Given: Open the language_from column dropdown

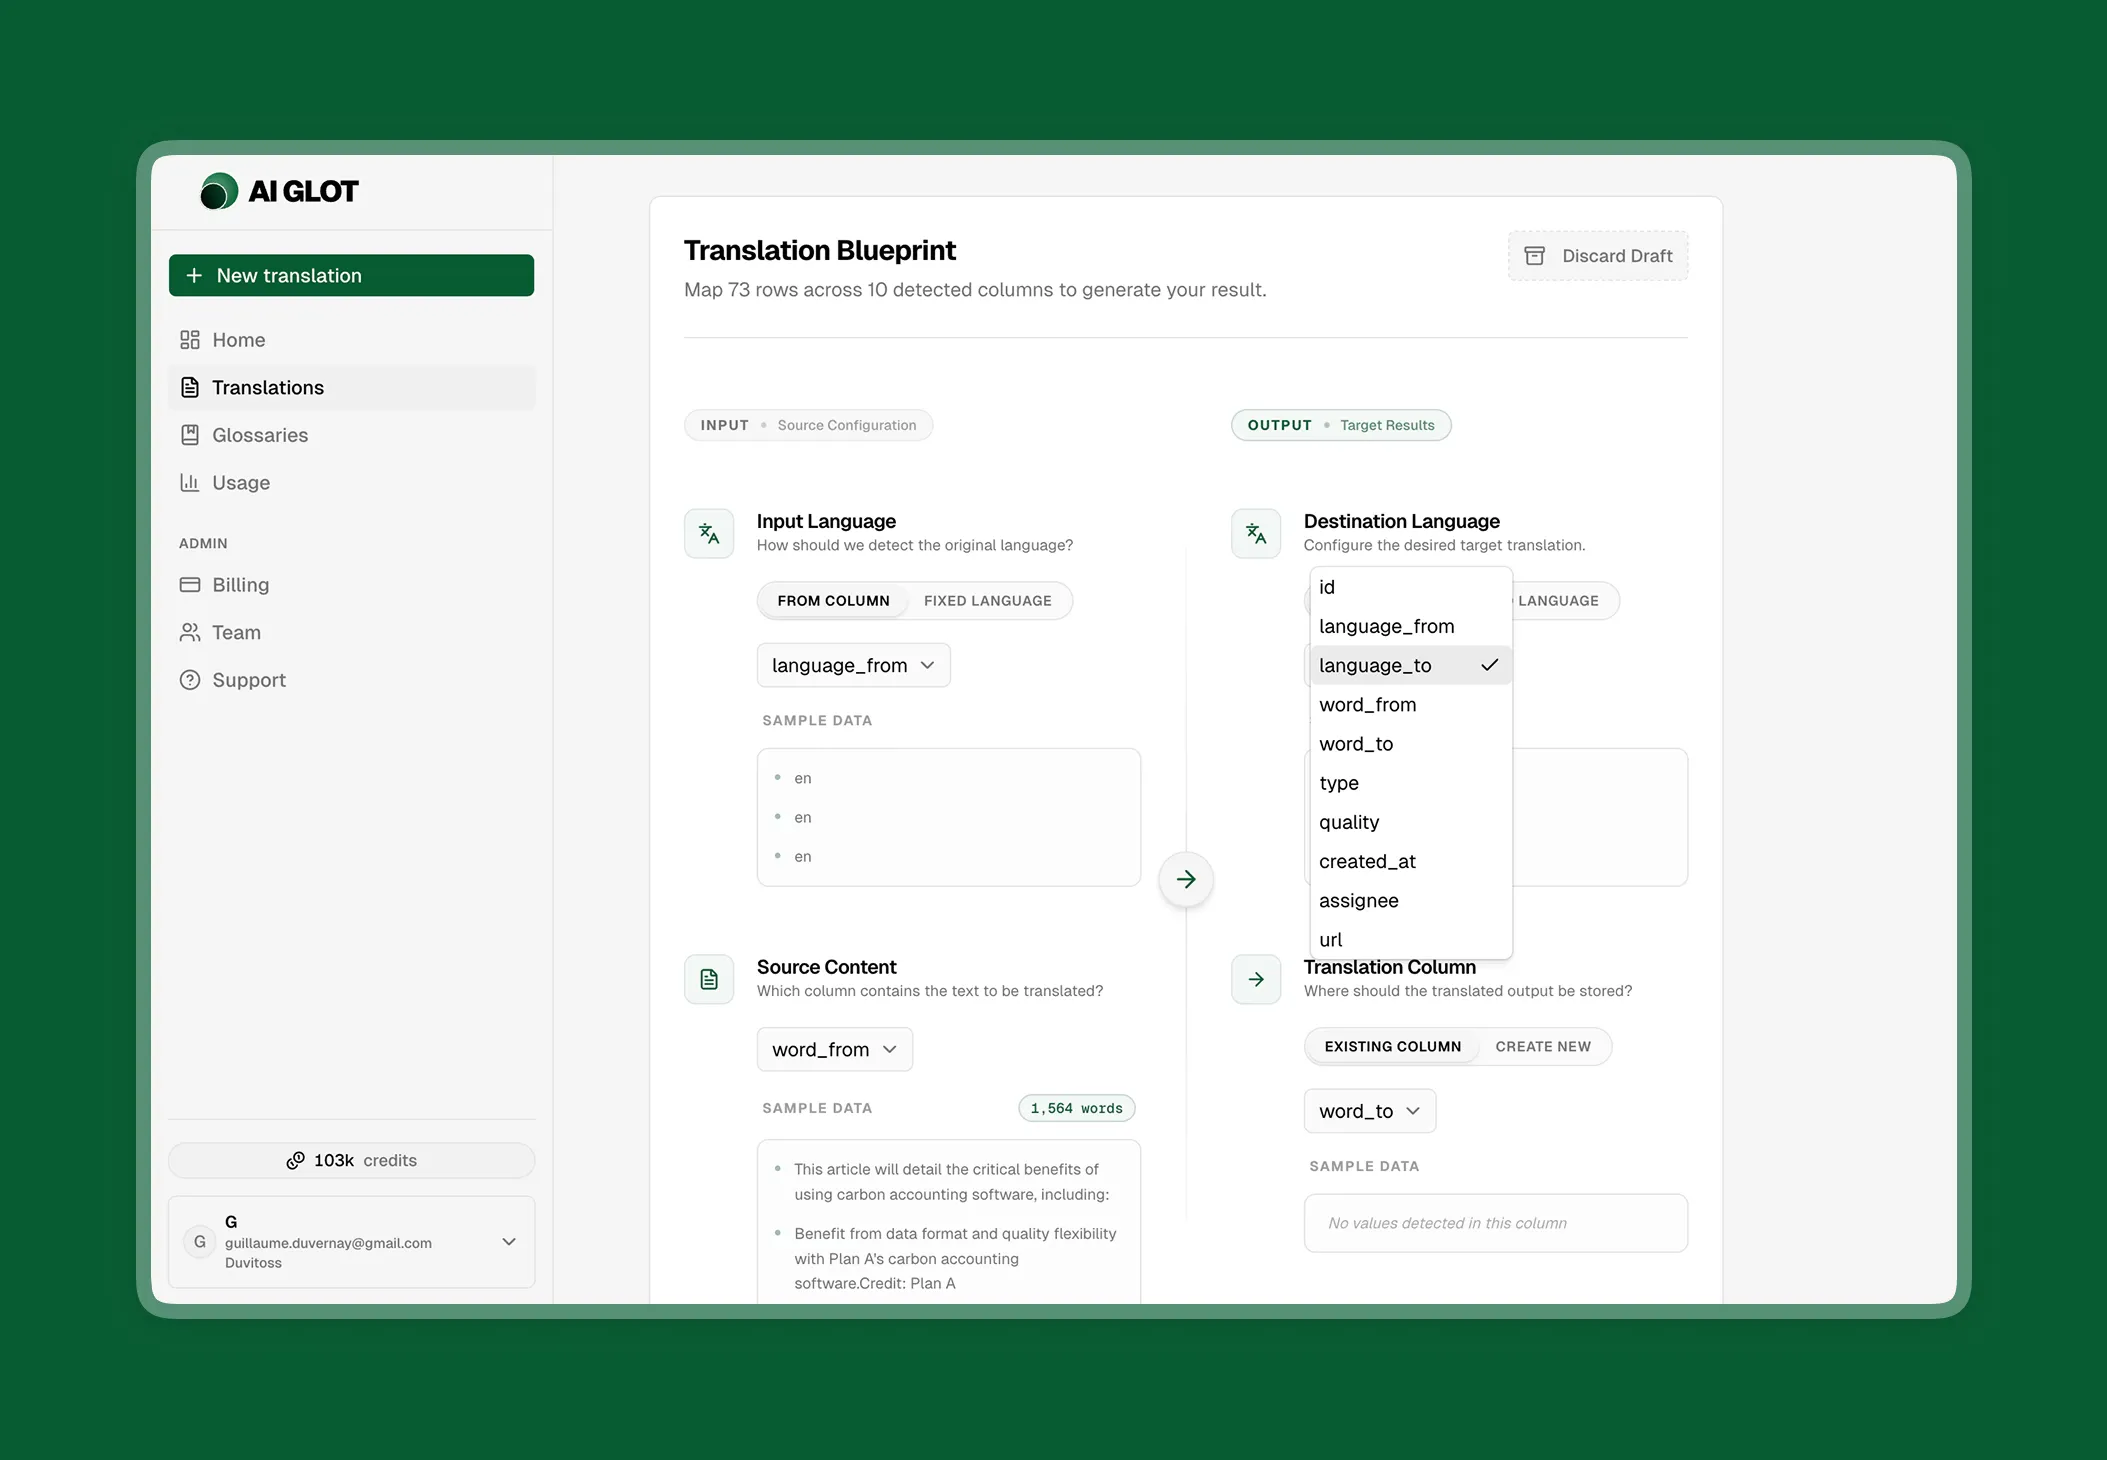Looking at the screenshot, I should [853, 665].
